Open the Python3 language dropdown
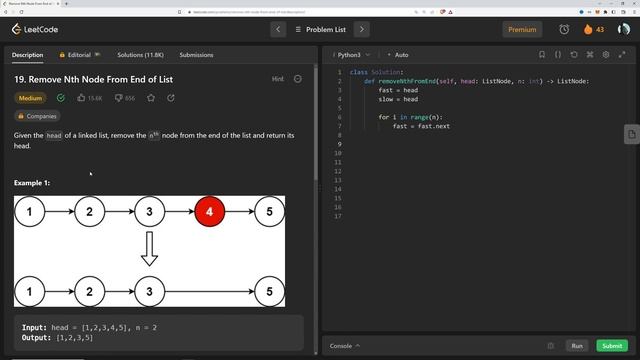The image size is (640, 360). (x=351, y=55)
